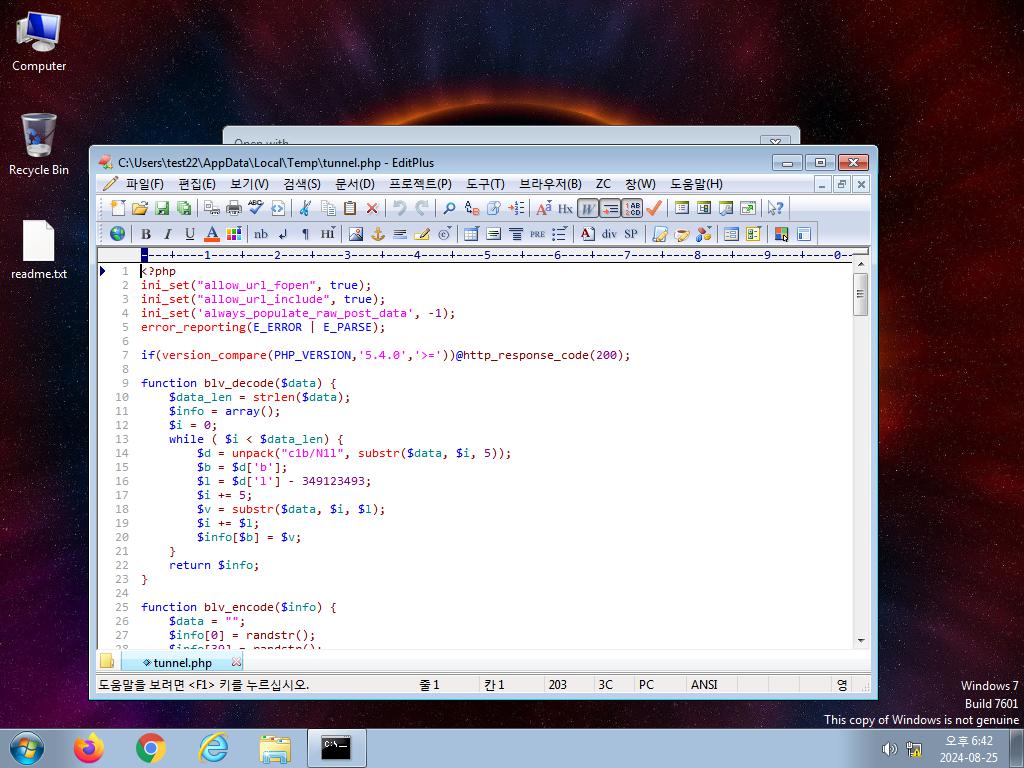Delete with the red X toolbar icon

372,208
